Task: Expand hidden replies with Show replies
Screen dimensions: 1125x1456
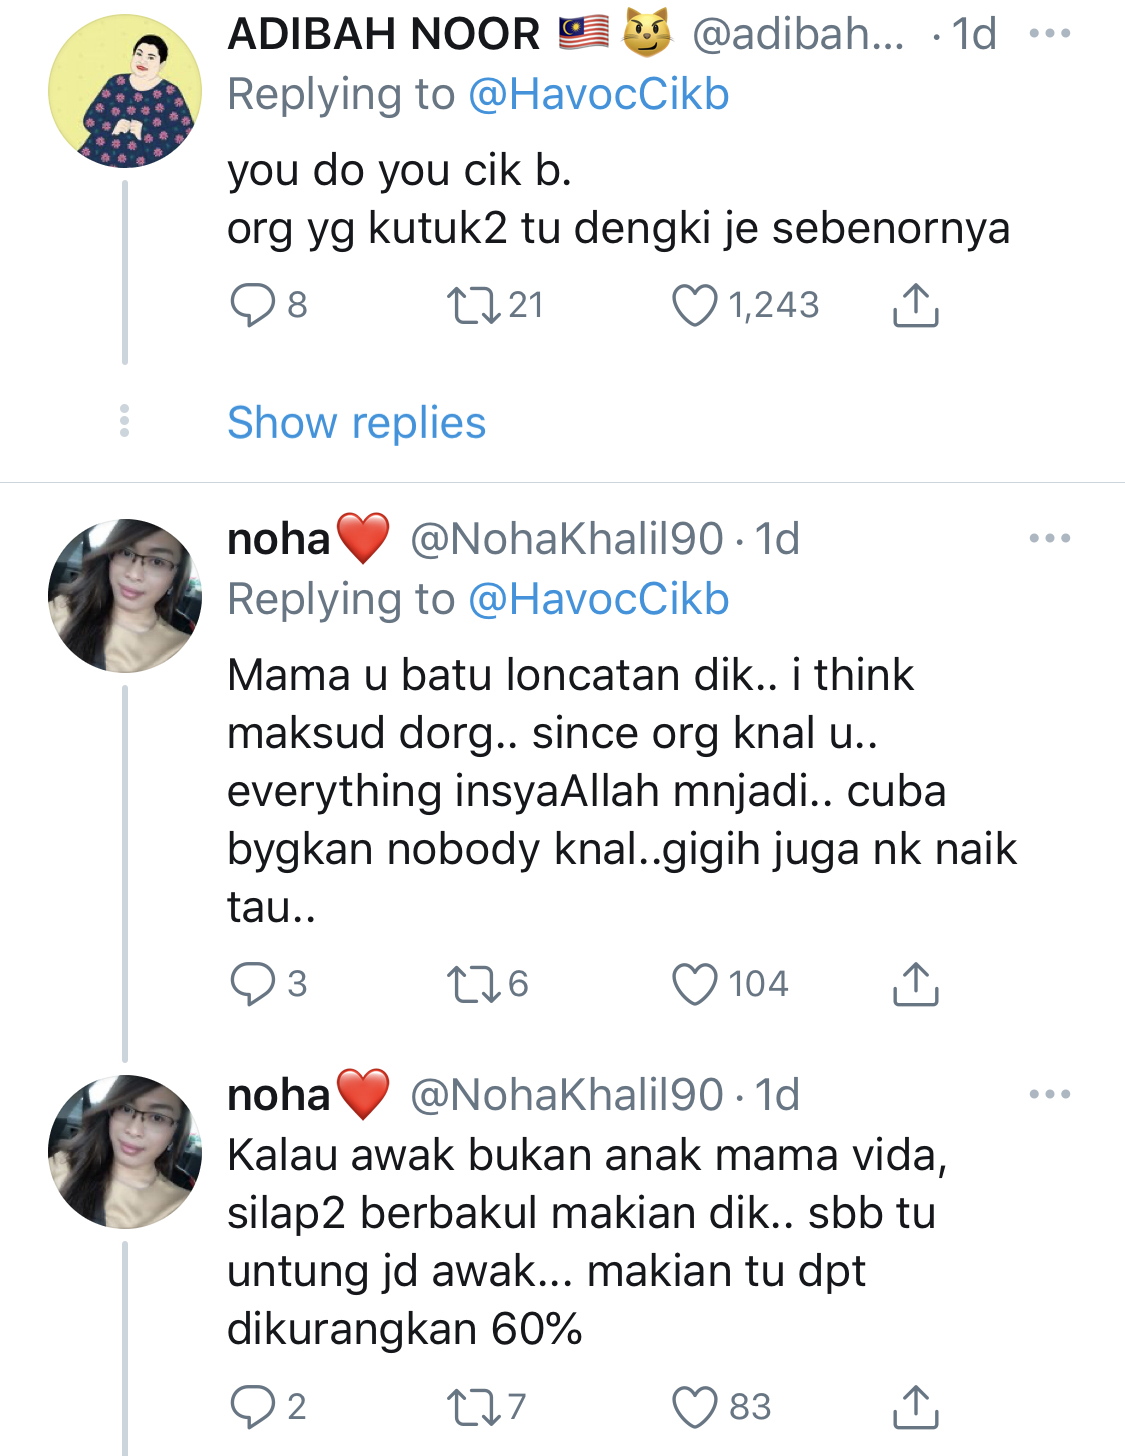Action: click(356, 423)
